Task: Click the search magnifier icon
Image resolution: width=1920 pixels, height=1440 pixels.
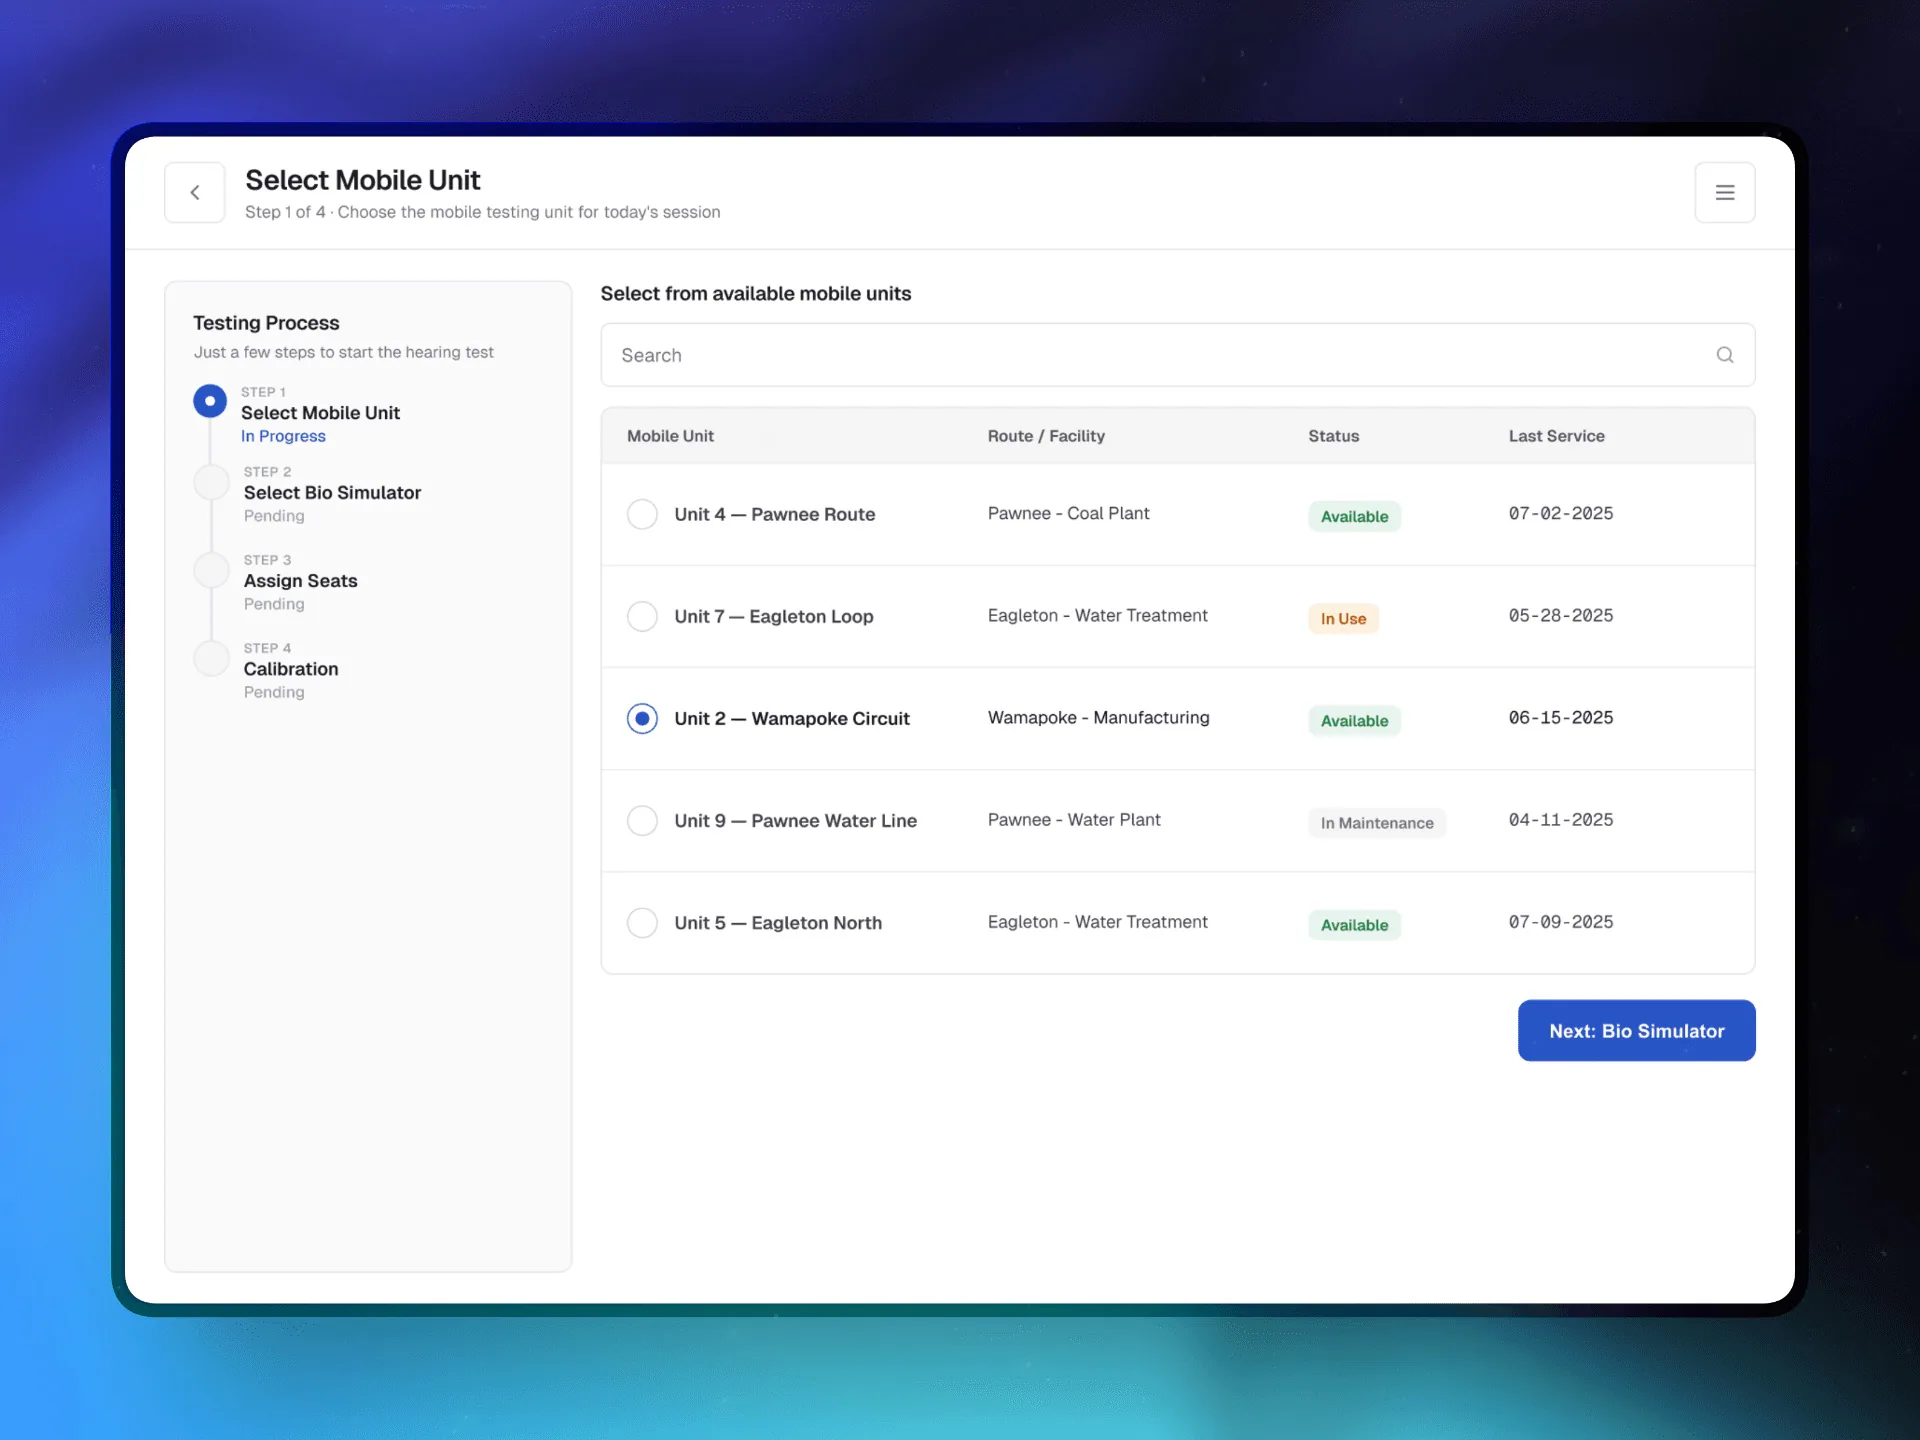Action: point(1725,355)
